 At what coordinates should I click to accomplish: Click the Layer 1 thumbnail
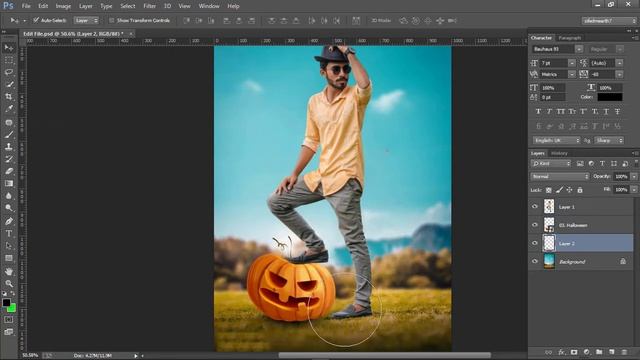[549, 207]
